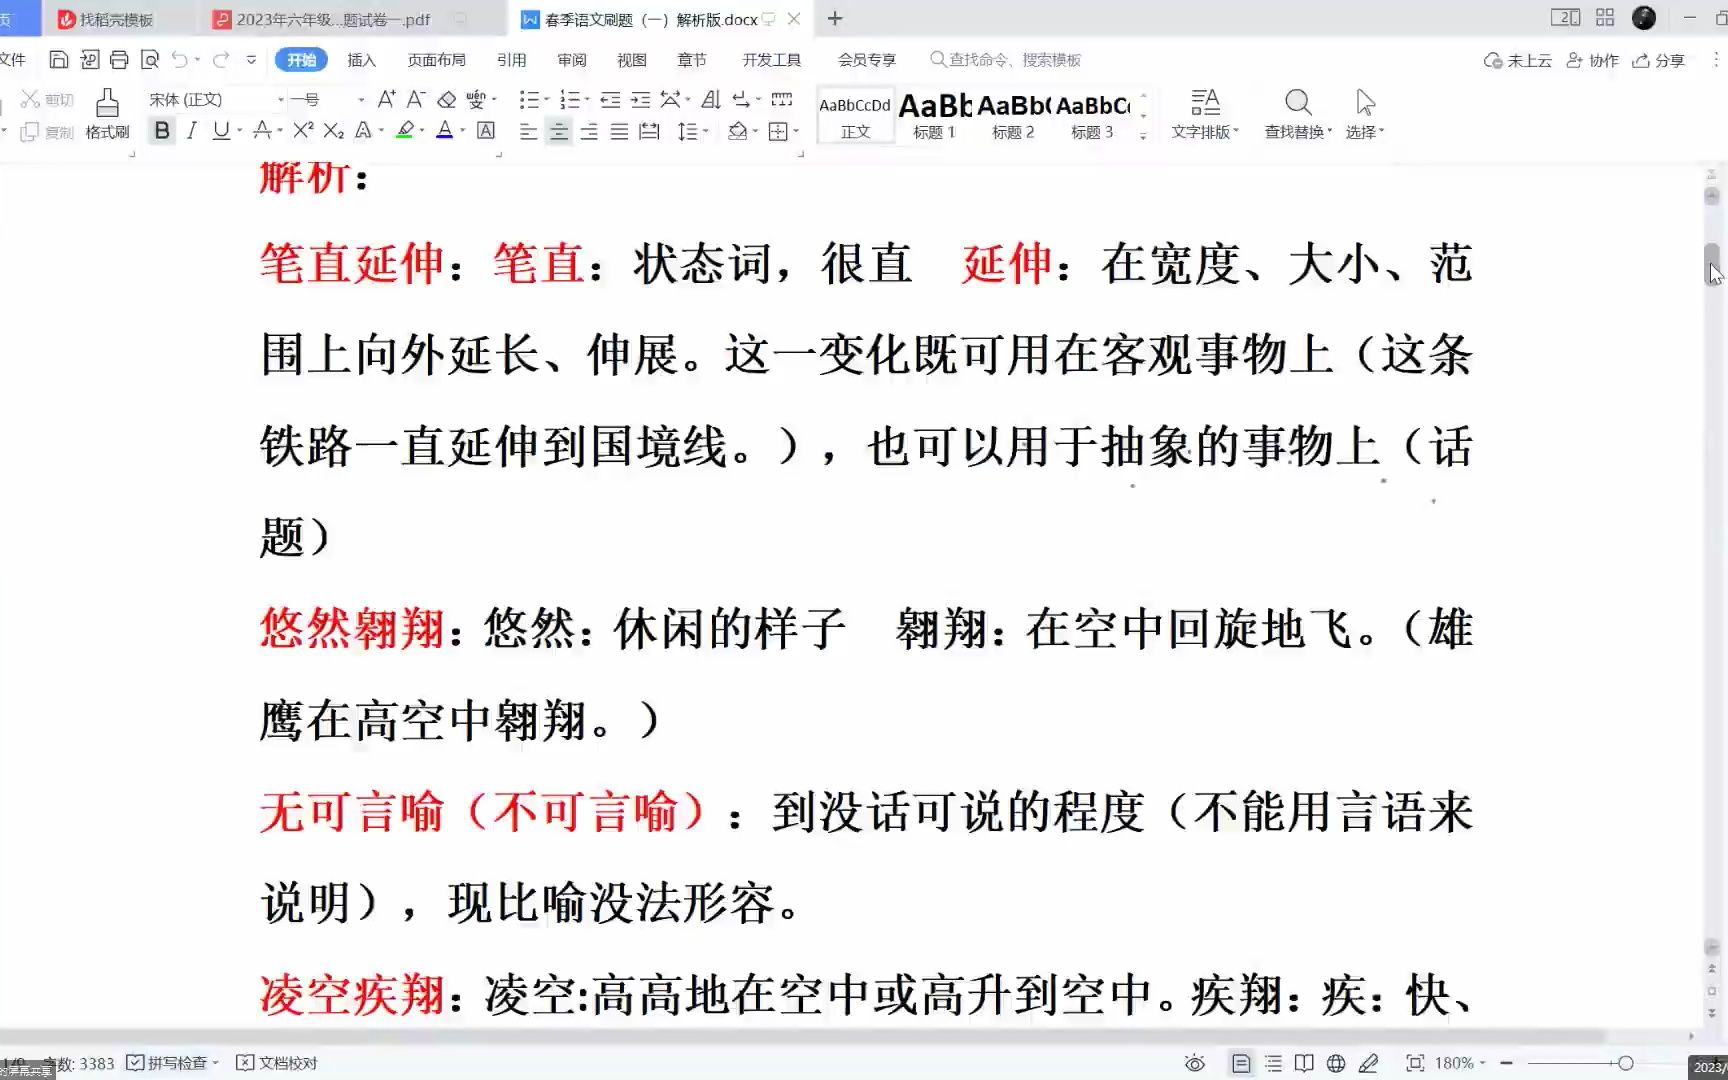Open the 页面布局 ribbon tab
This screenshot has height=1080, width=1728.
pos(436,60)
